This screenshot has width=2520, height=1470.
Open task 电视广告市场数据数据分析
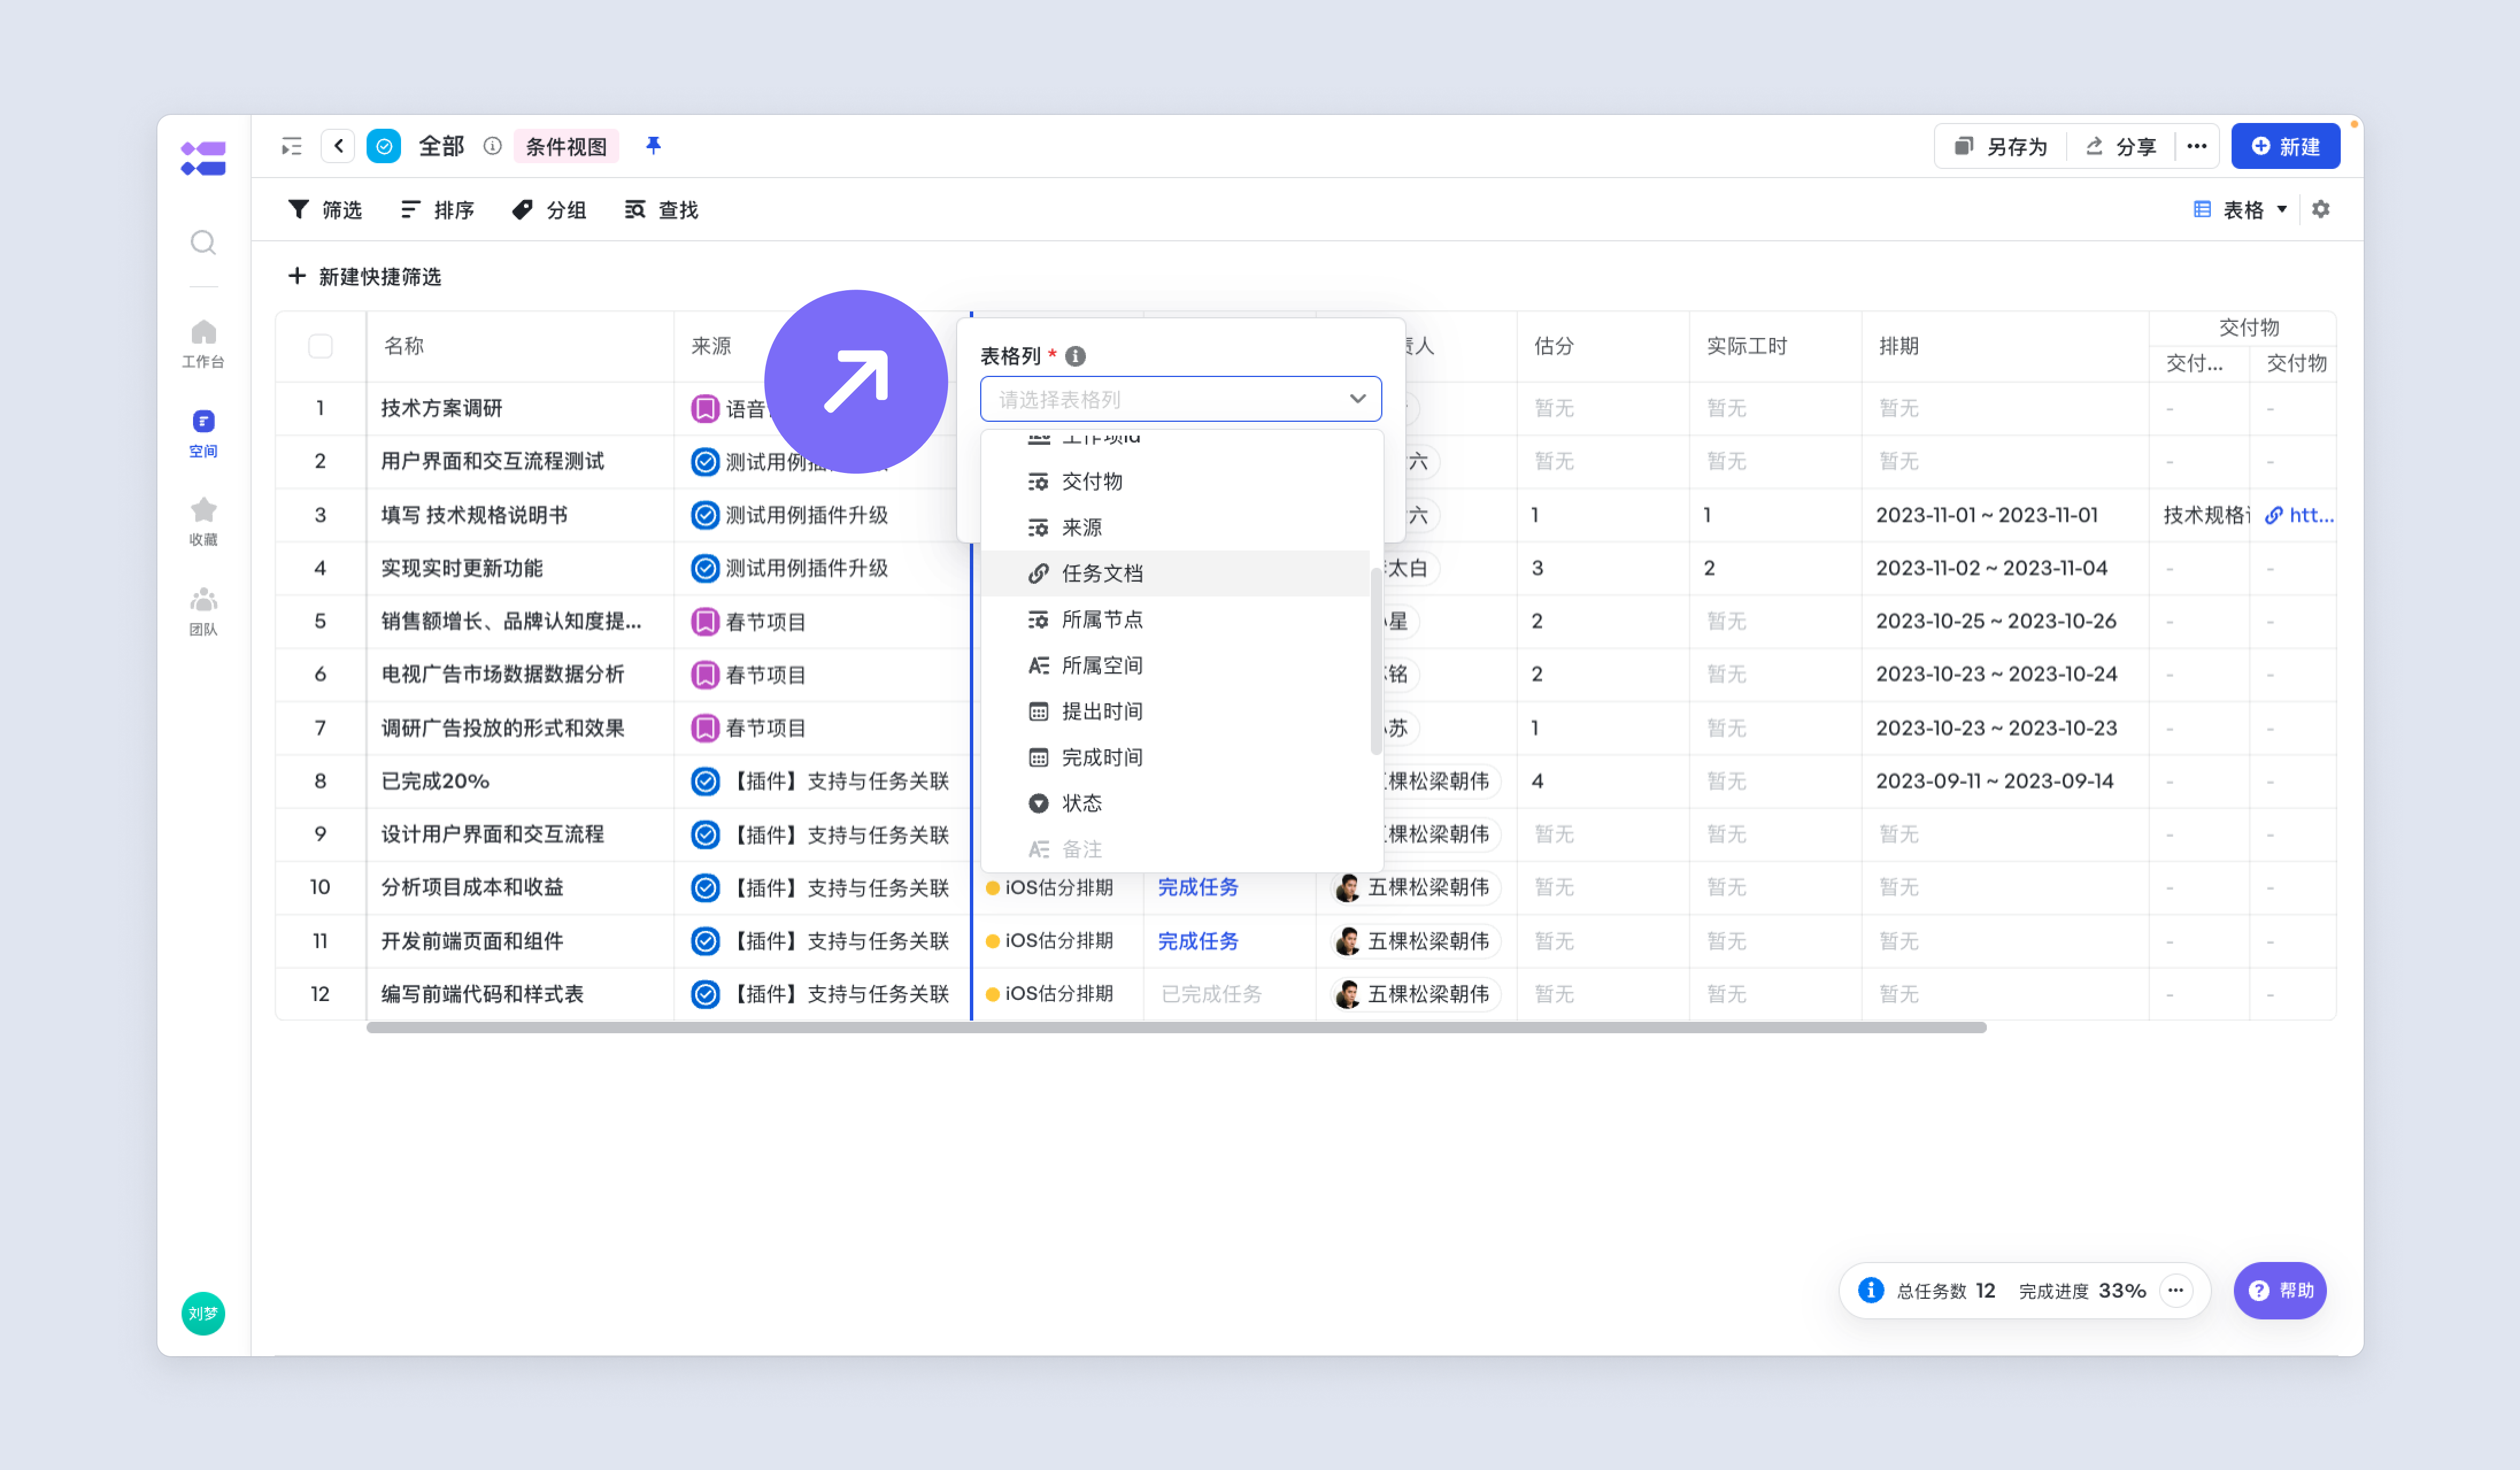[x=502, y=674]
